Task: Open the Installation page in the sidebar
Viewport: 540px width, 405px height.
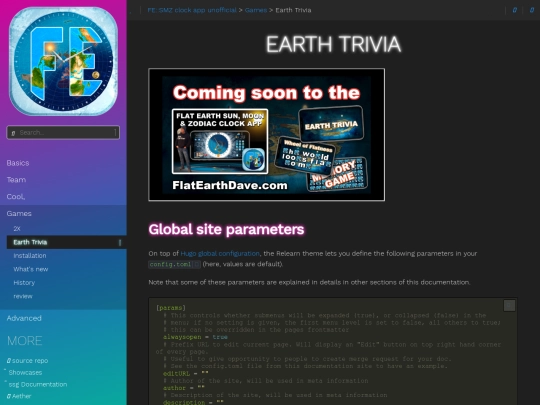Action: [30, 256]
